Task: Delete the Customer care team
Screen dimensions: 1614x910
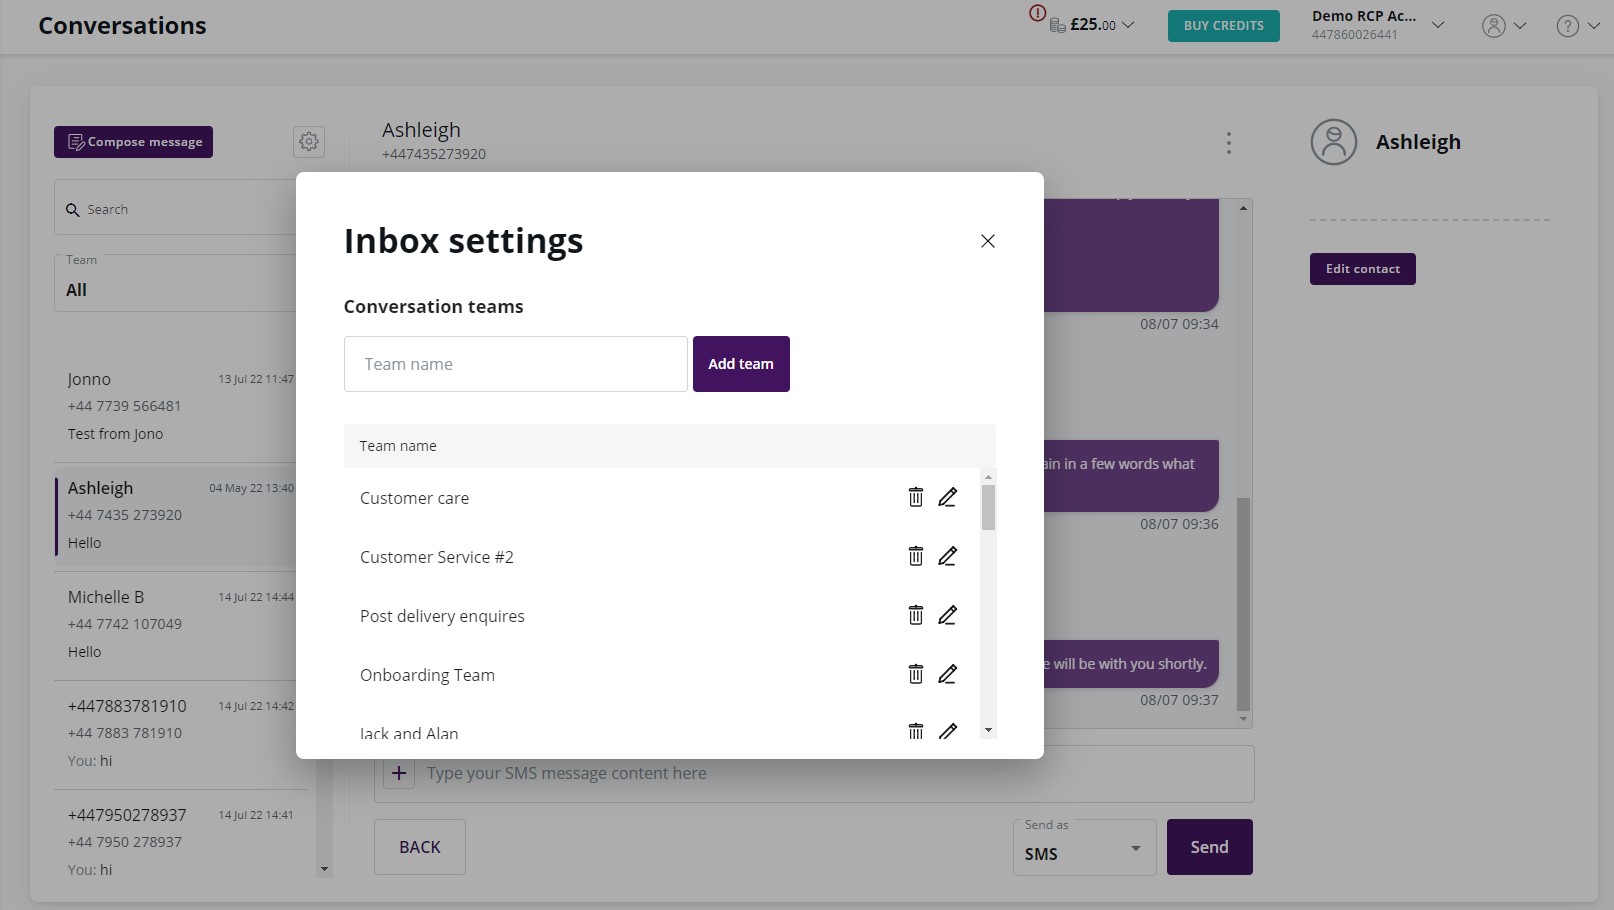Action: click(916, 497)
